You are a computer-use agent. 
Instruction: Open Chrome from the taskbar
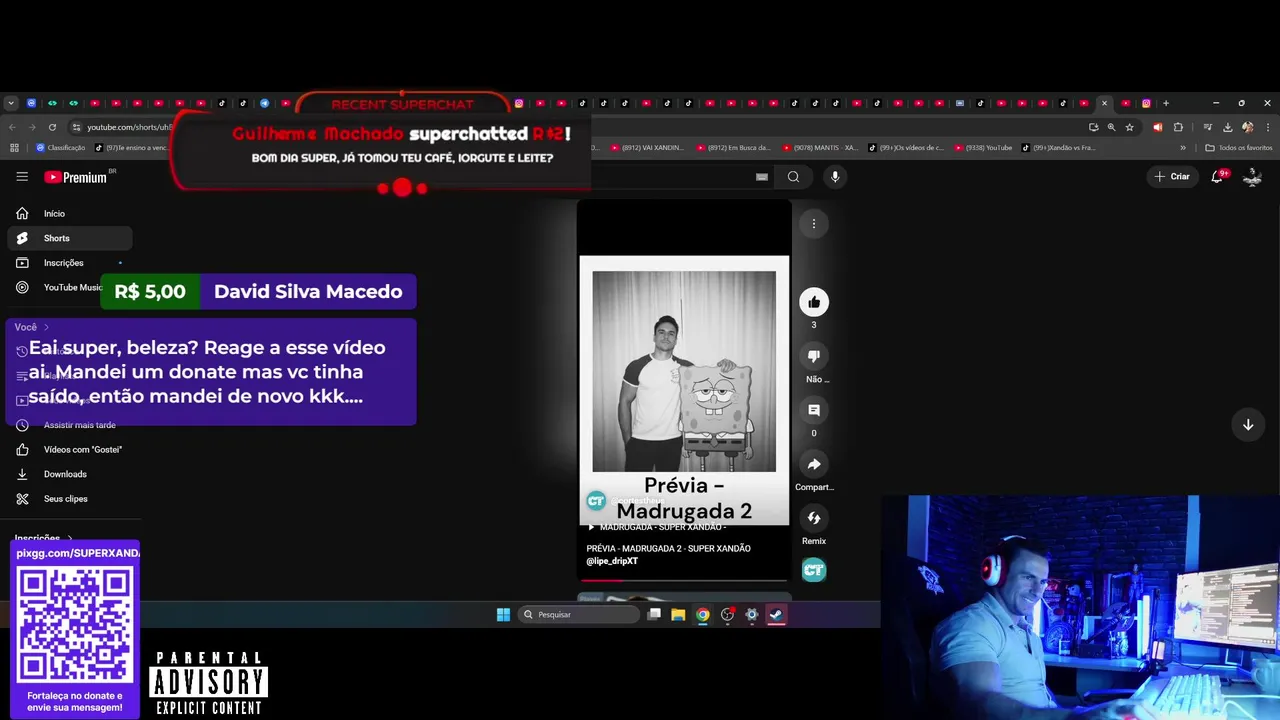coord(703,615)
